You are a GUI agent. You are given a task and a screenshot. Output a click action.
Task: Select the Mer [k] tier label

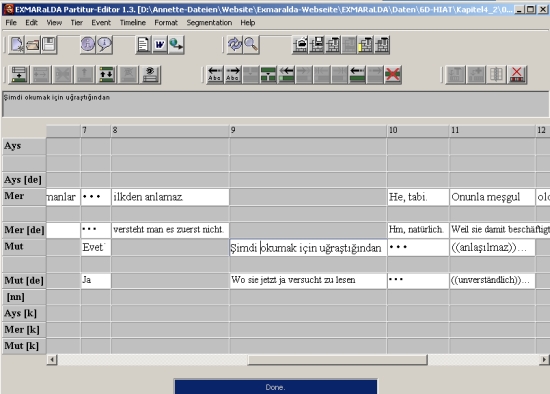coord(24,330)
